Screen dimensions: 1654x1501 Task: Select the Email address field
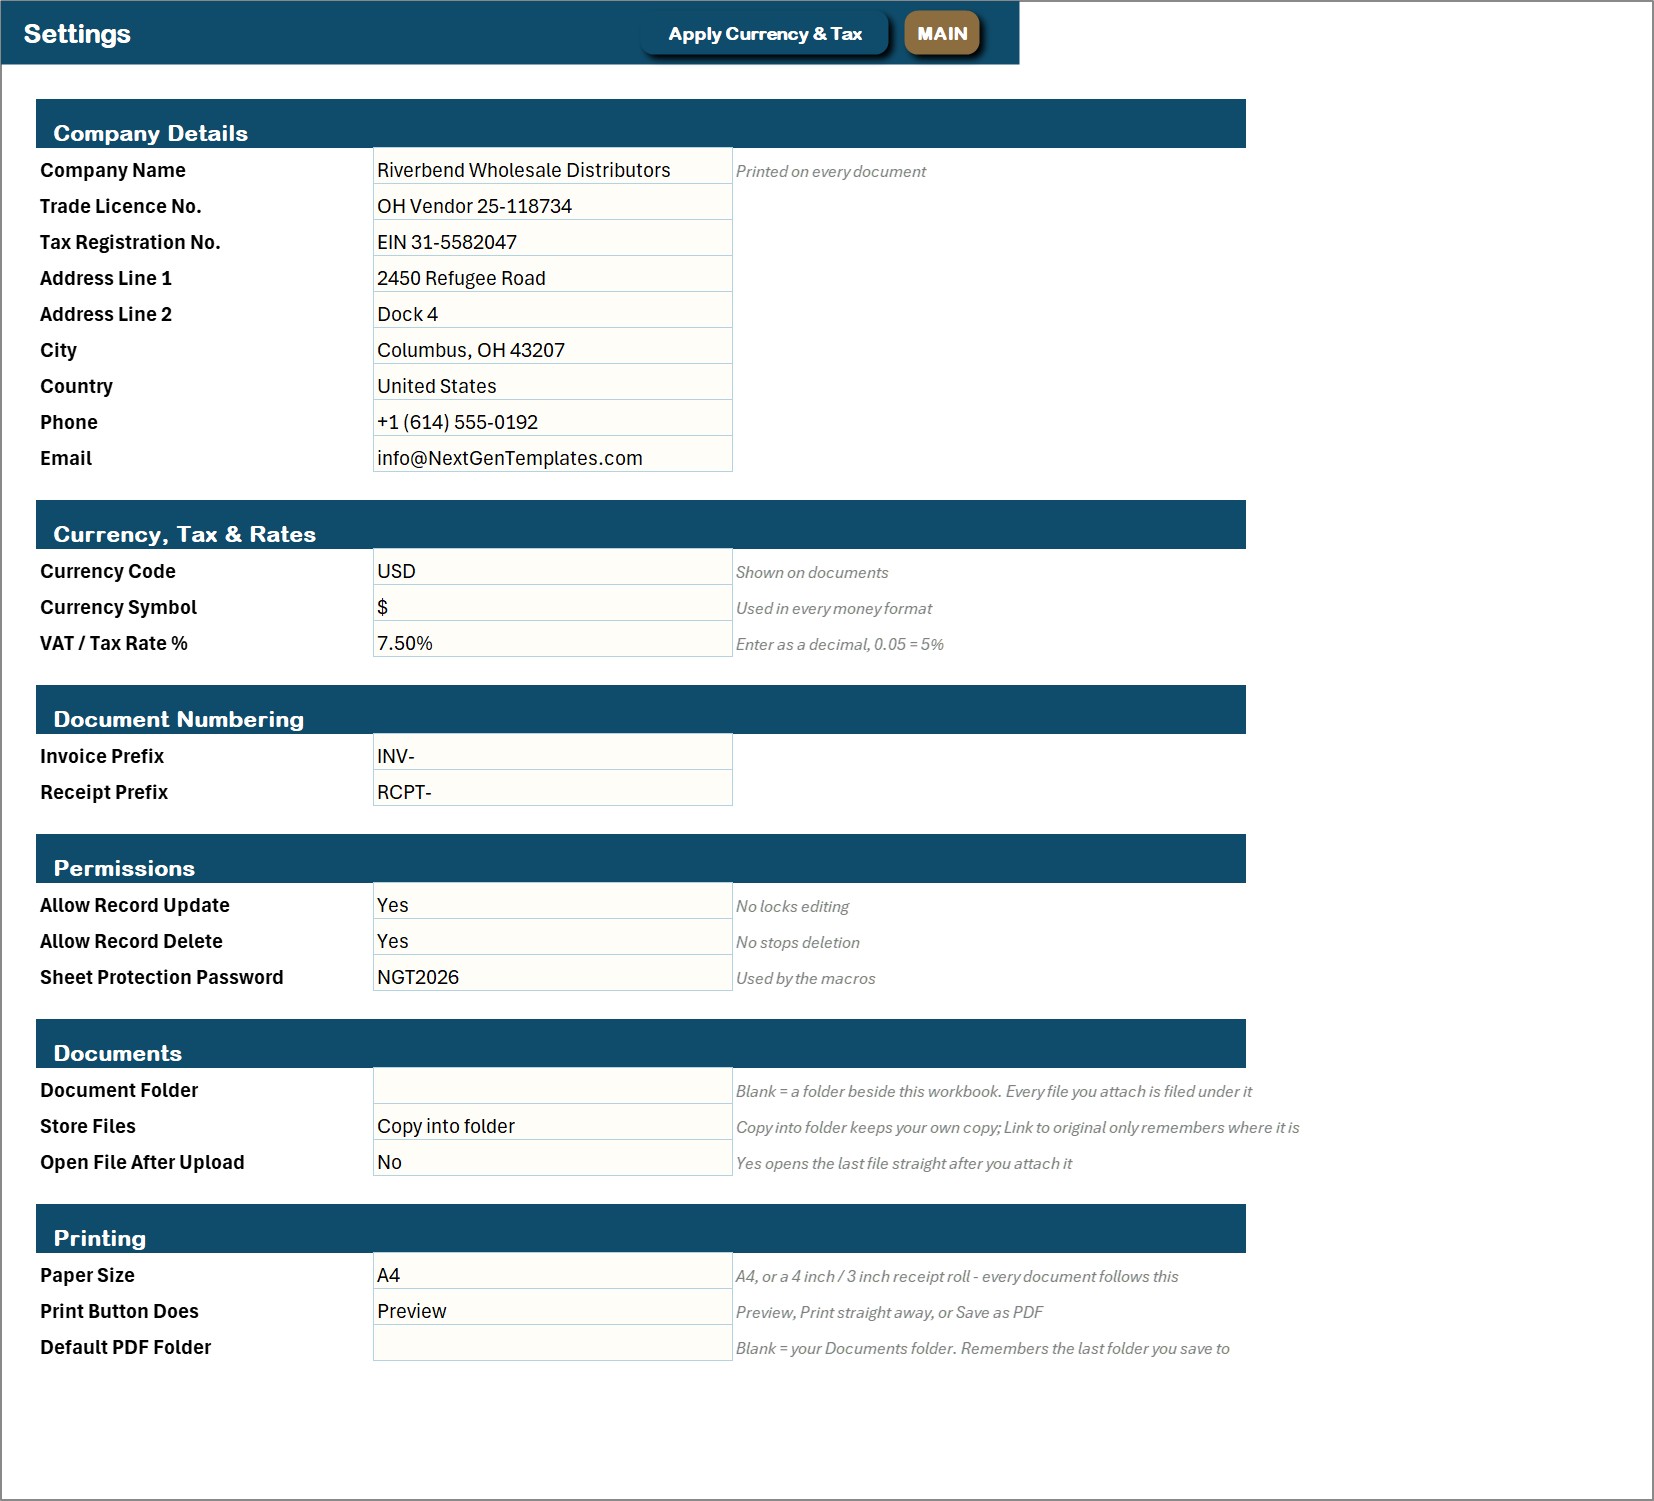pyautogui.click(x=552, y=454)
